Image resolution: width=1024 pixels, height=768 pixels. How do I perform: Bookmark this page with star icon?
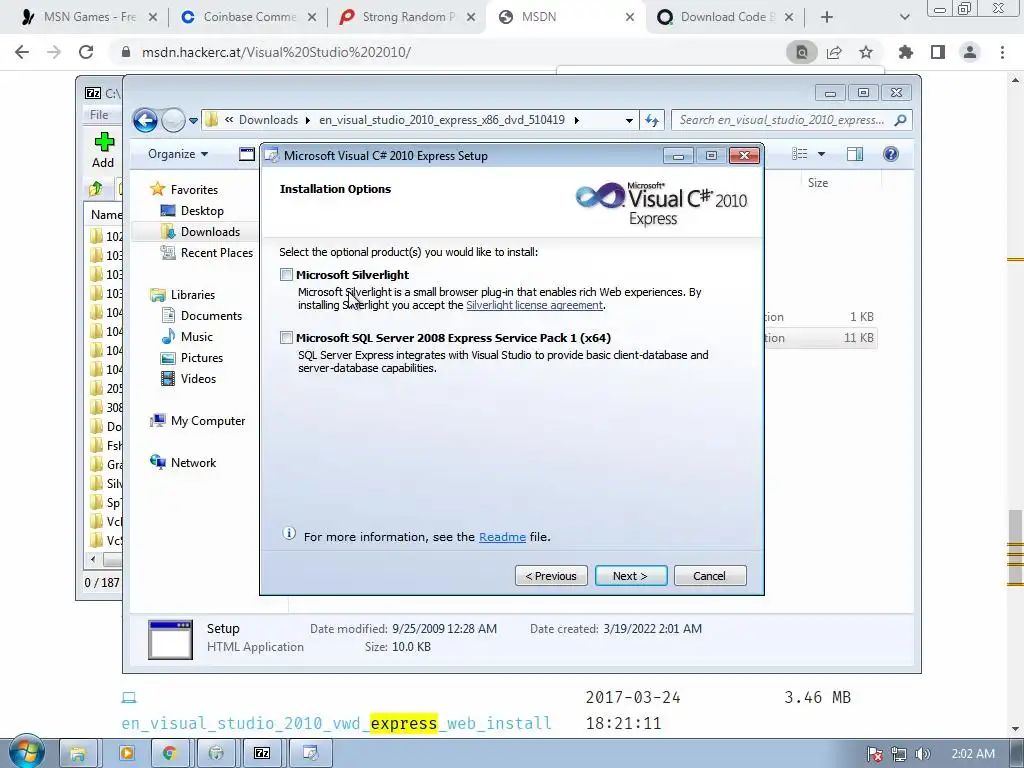click(x=866, y=52)
